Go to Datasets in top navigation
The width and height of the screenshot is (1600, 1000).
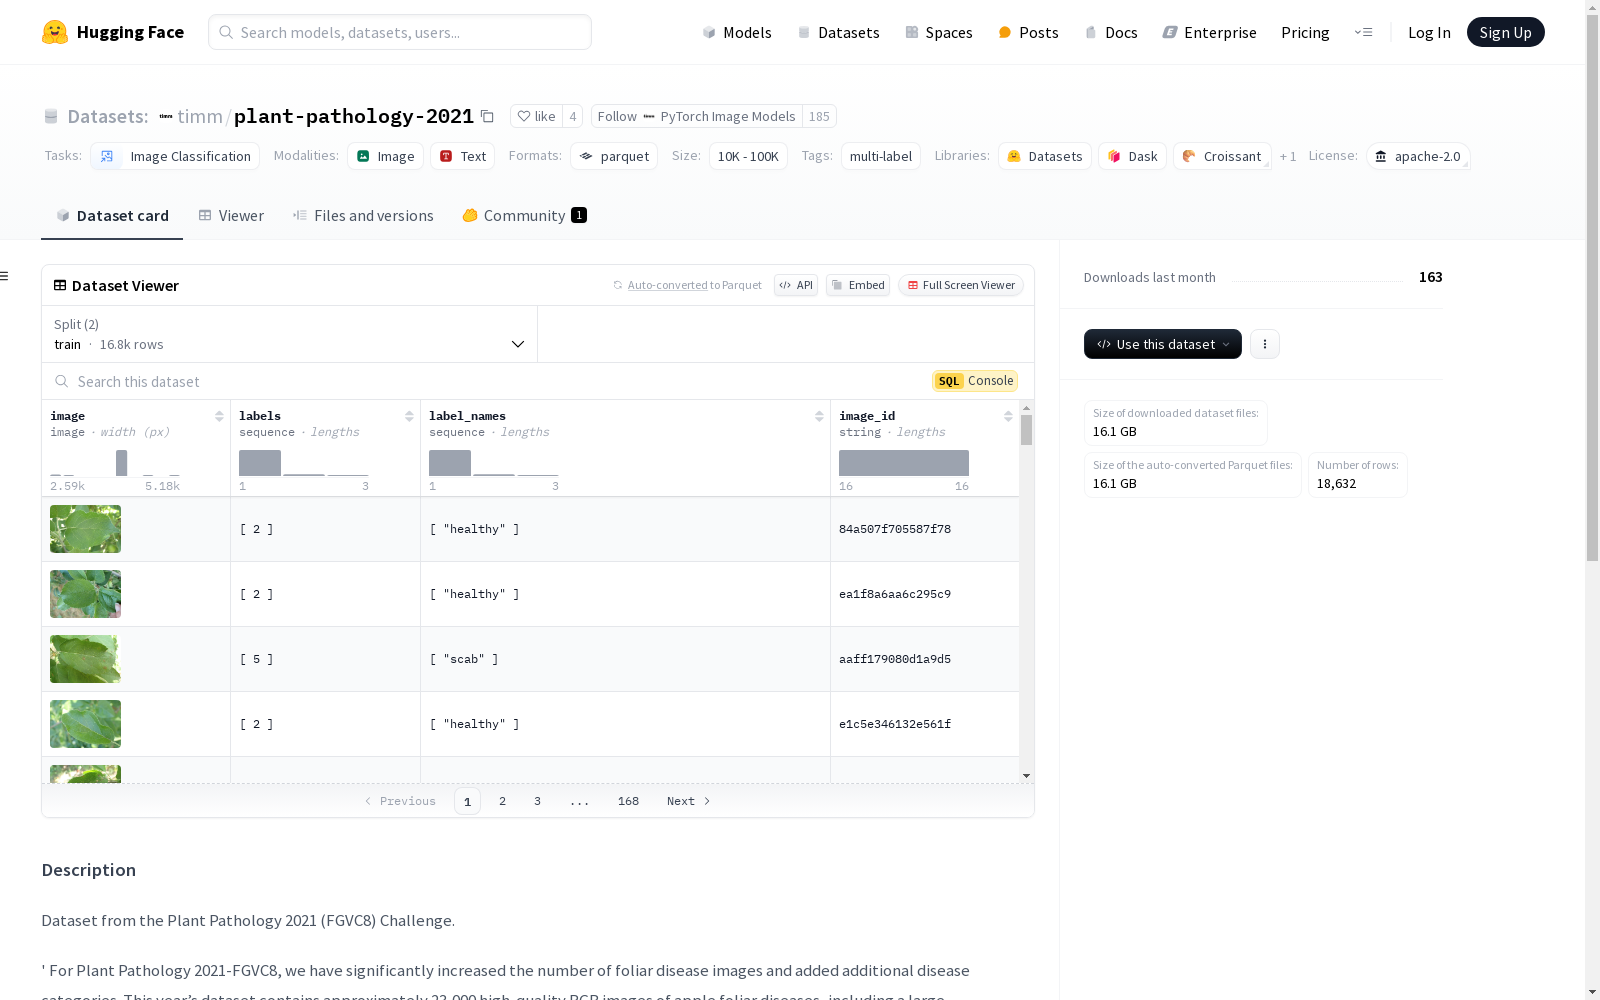(838, 32)
